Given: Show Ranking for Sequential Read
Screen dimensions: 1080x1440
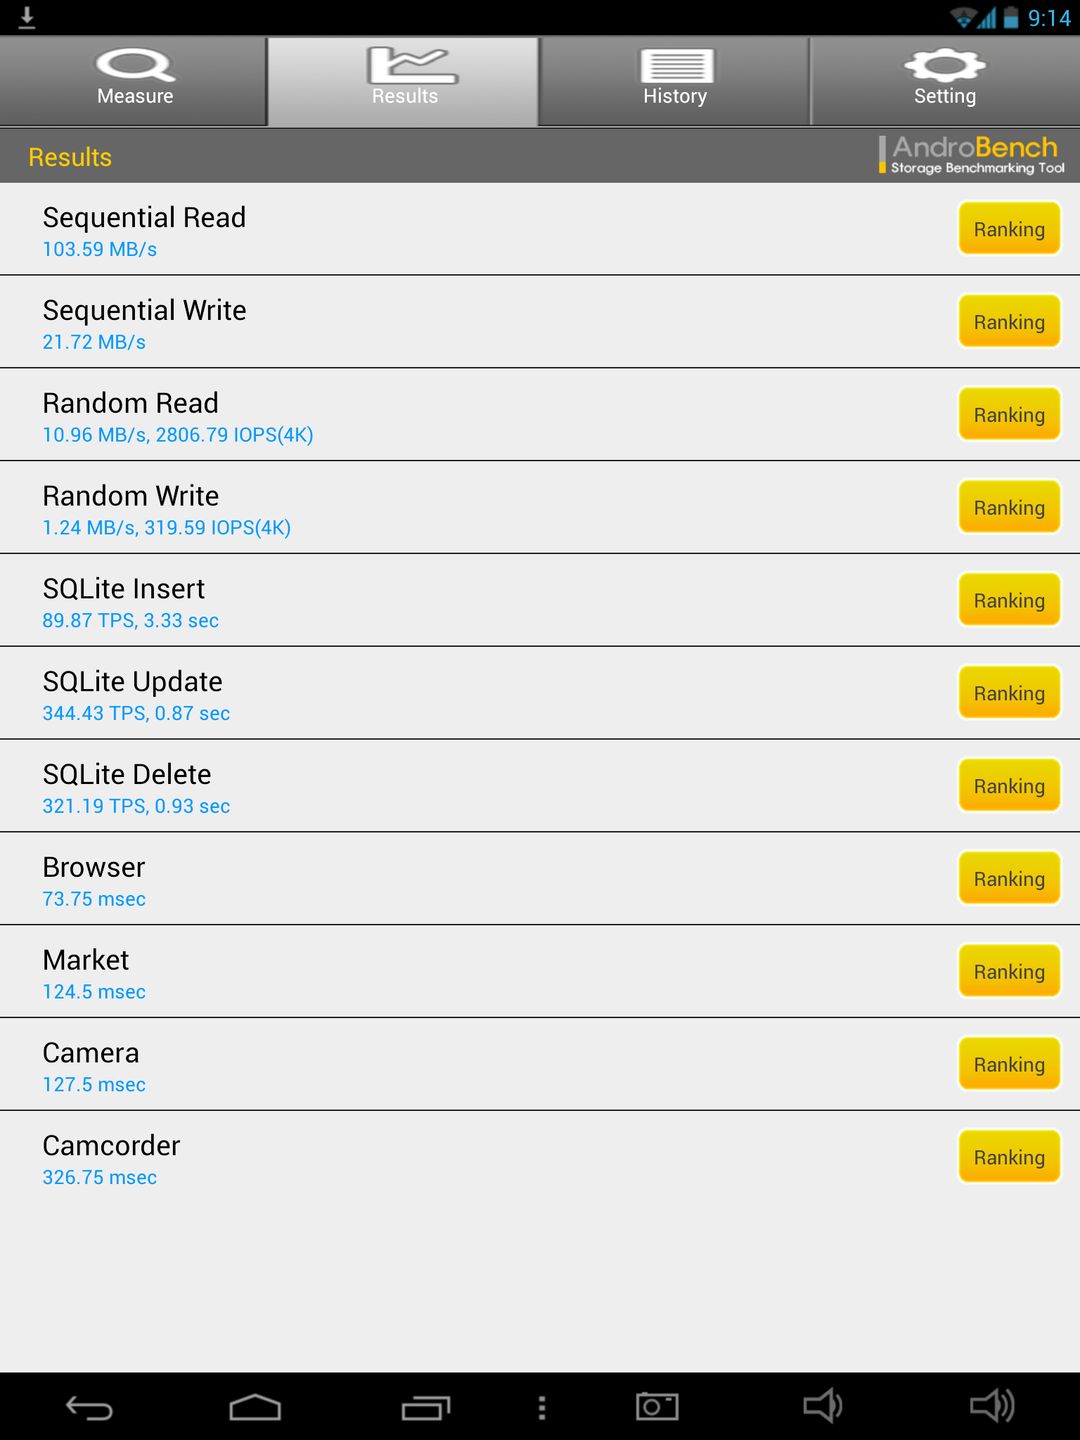Looking at the screenshot, I should click(x=1009, y=229).
